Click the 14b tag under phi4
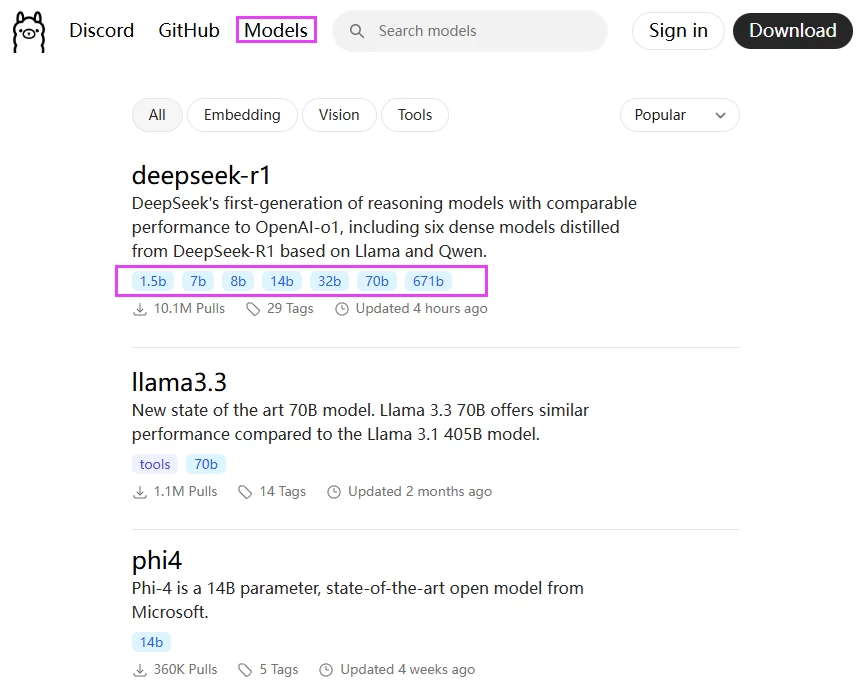862x694 pixels. (151, 642)
